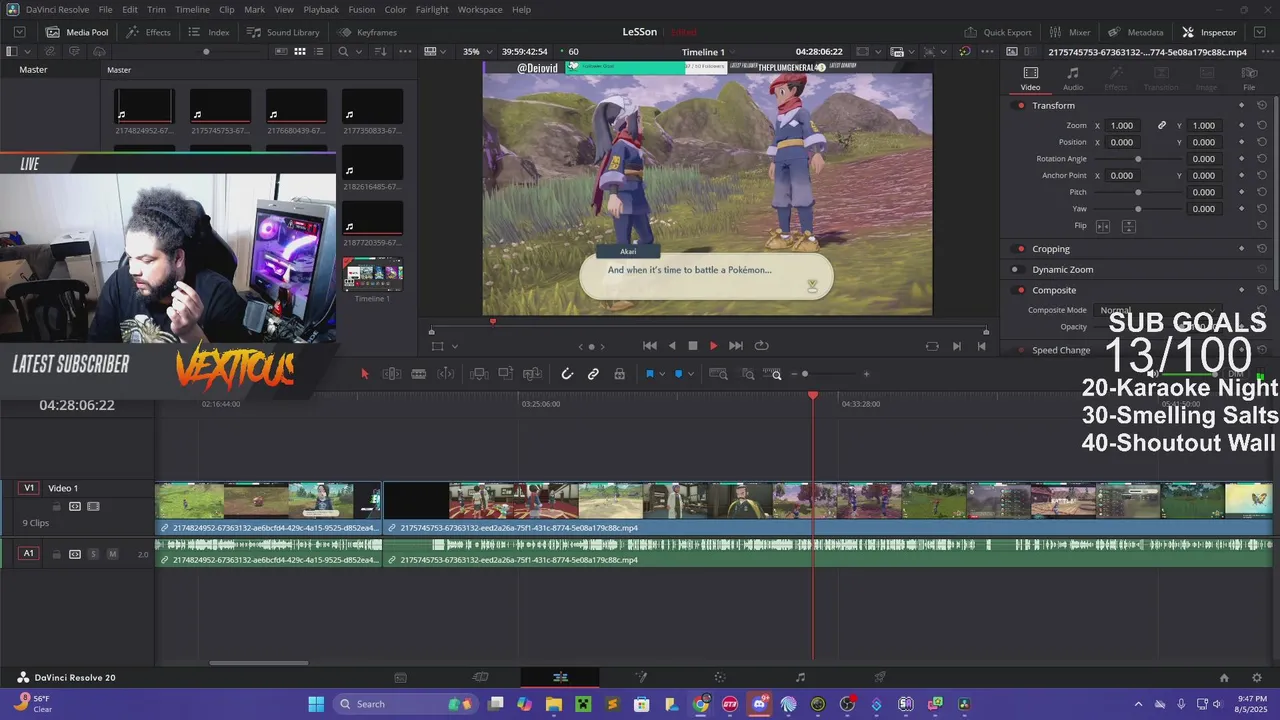Open the flag color dropdown arrow
Screen dimensions: 1280x720
point(661,375)
